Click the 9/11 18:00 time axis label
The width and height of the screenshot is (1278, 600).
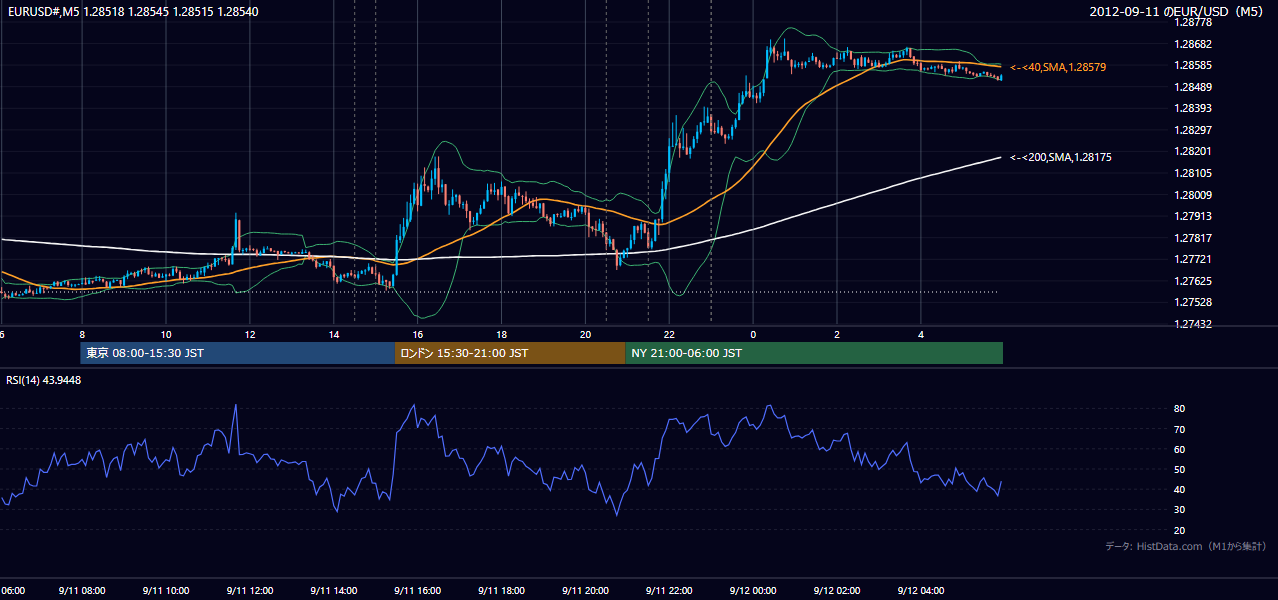[502, 590]
